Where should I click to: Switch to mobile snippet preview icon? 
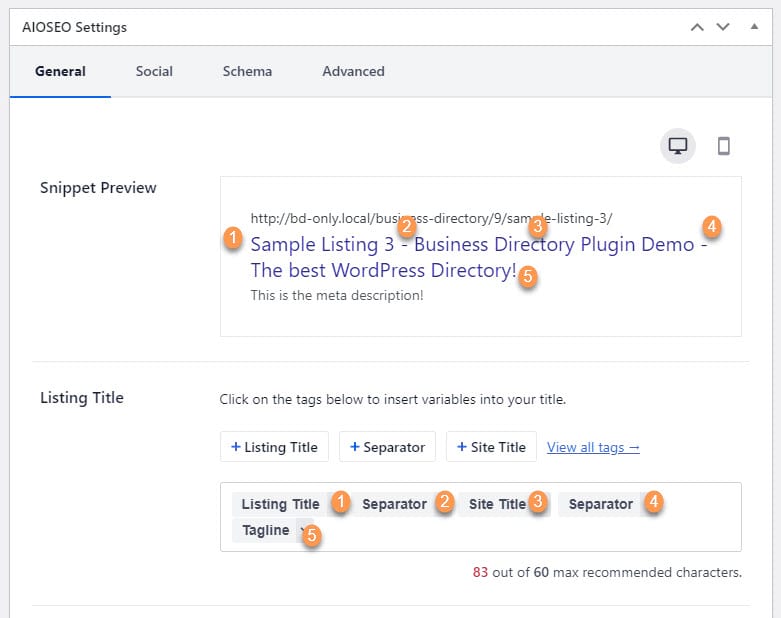(x=723, y=146)
